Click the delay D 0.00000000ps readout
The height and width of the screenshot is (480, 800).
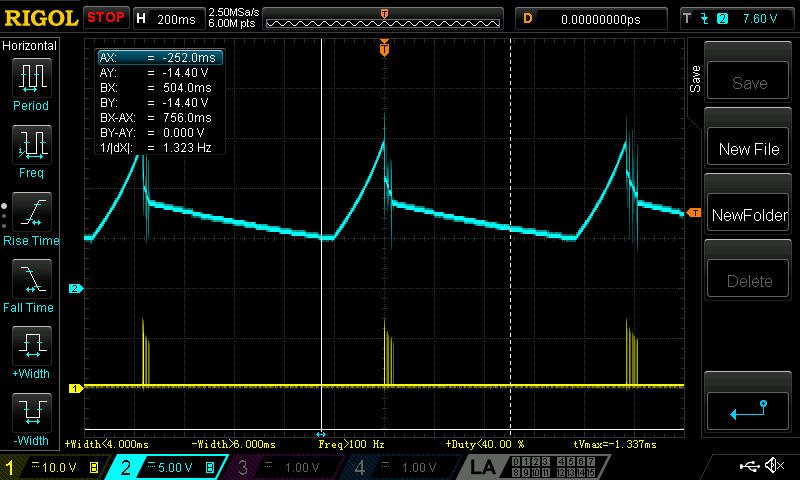[591, 19]
